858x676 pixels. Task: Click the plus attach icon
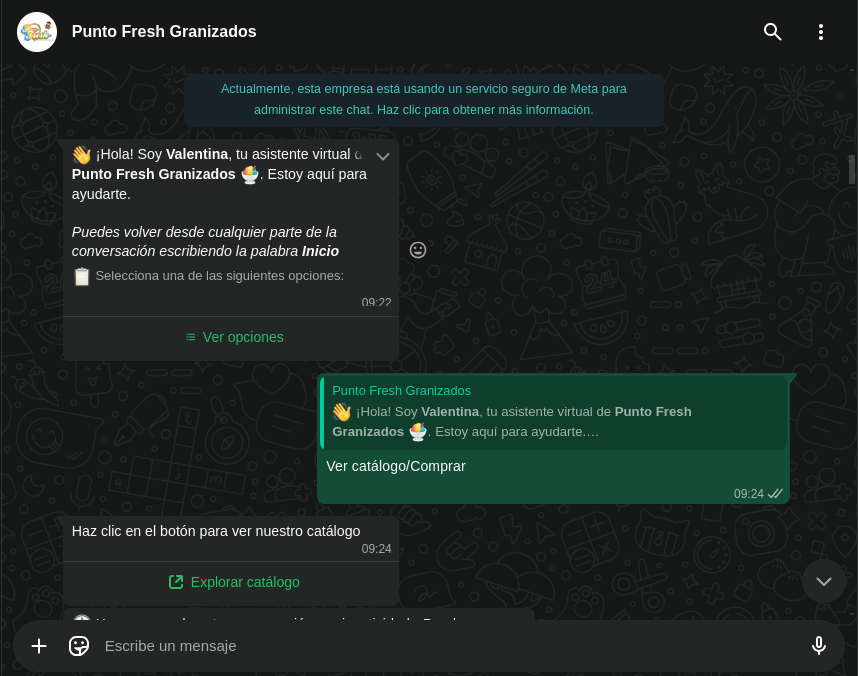click(39, 646)
